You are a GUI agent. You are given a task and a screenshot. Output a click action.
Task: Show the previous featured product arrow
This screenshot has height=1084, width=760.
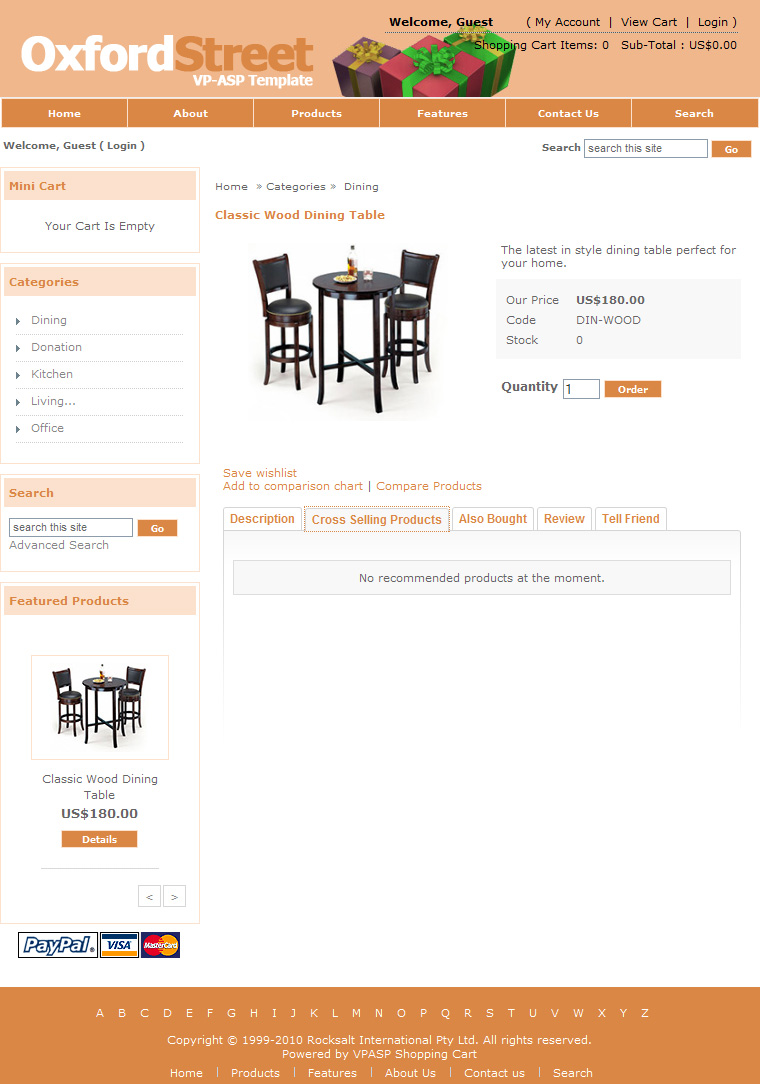[149, 896]
